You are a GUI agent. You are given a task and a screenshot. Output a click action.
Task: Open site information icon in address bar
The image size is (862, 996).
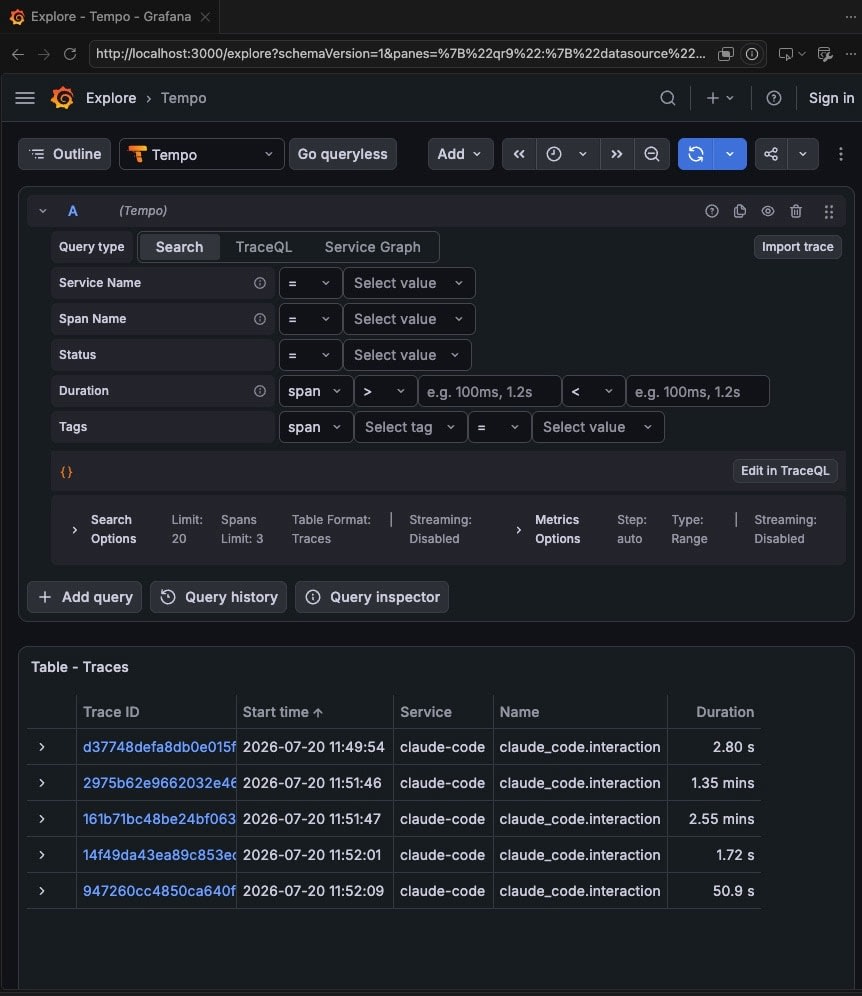(752, 55)
